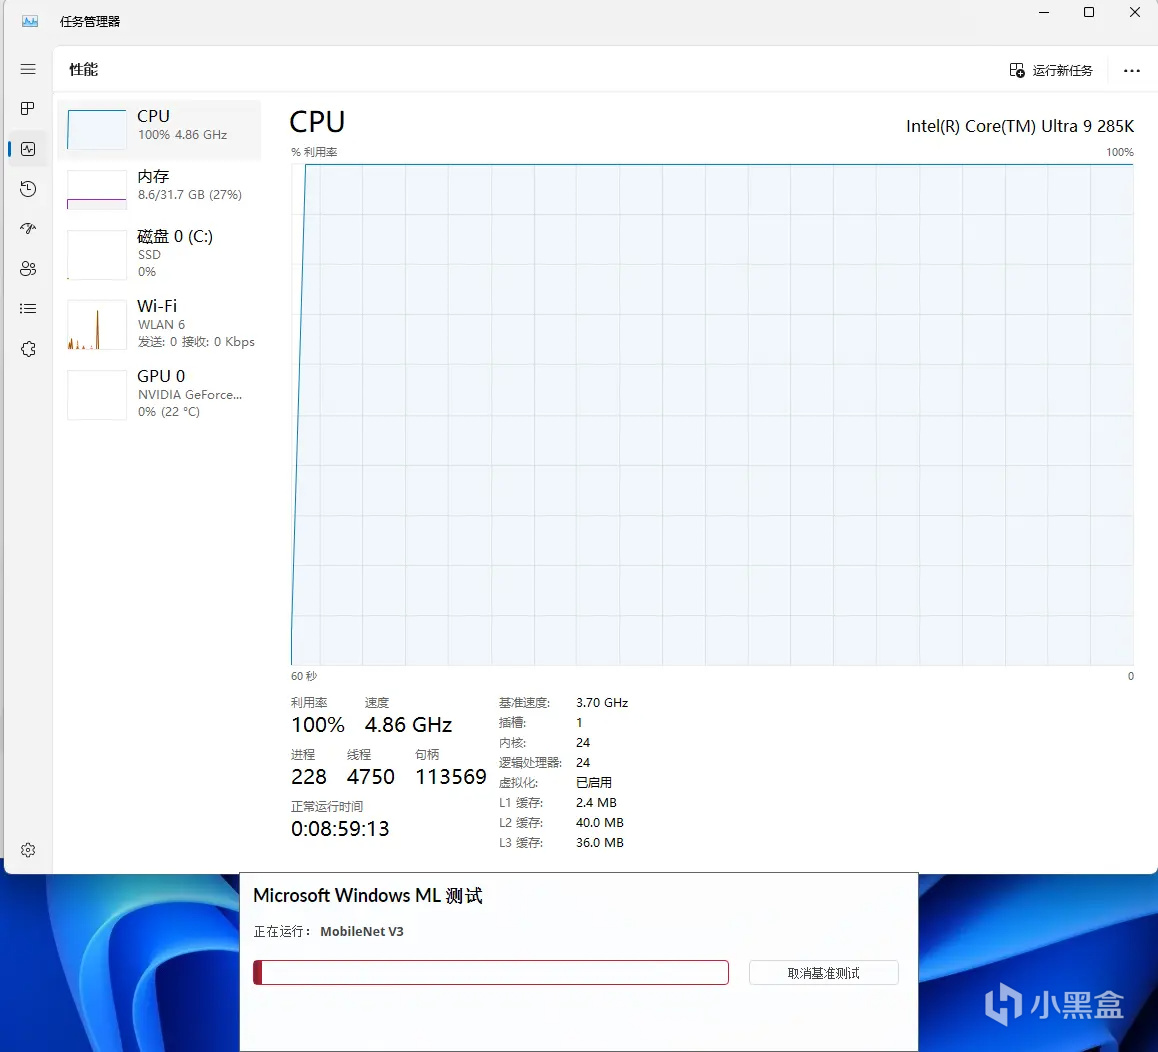This screenshot has width=1158, height=1052.
Task: Minimize the Task Manager window
Action: 1044,13
